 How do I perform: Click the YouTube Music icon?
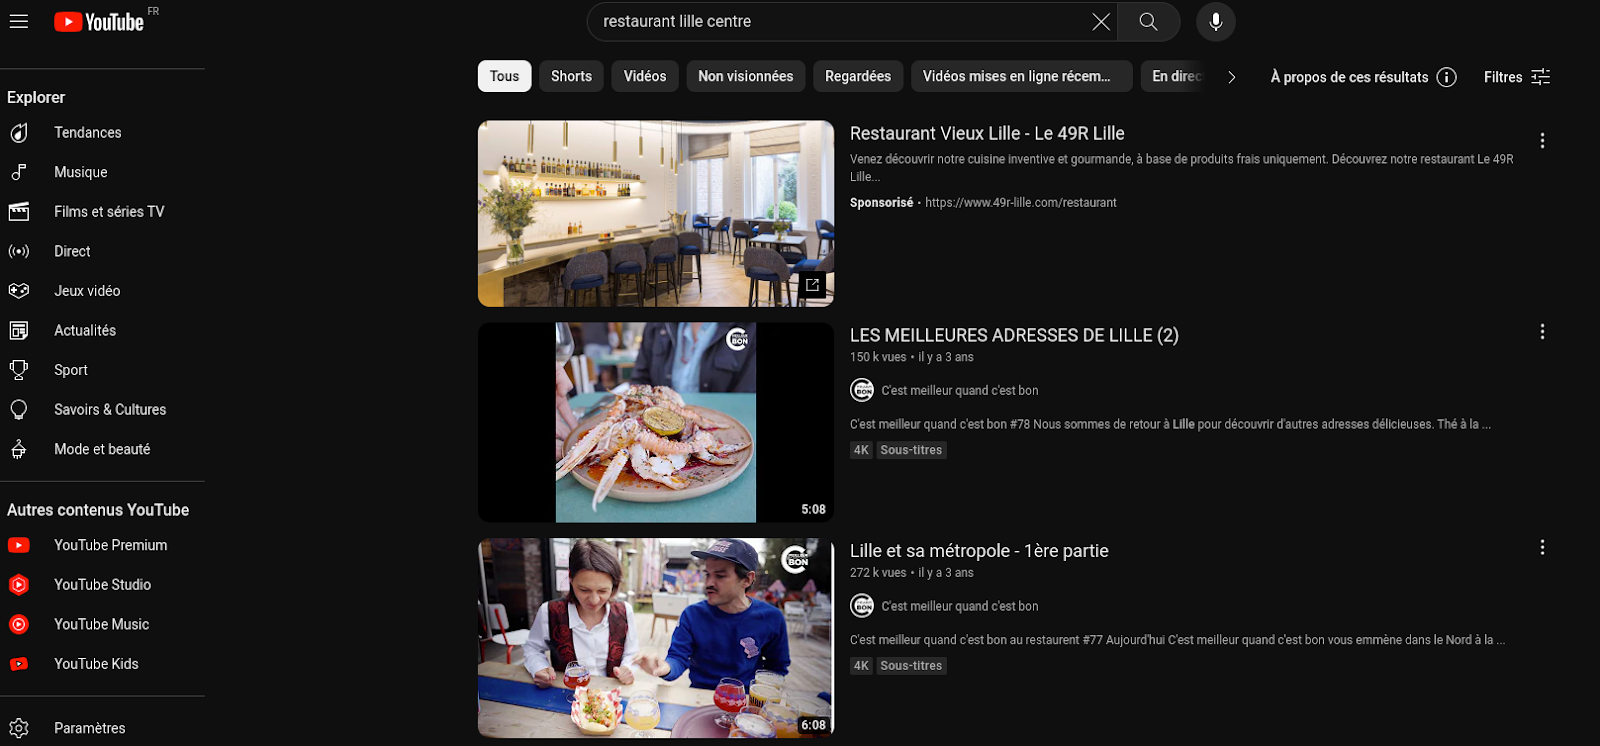tap(19, 624)
